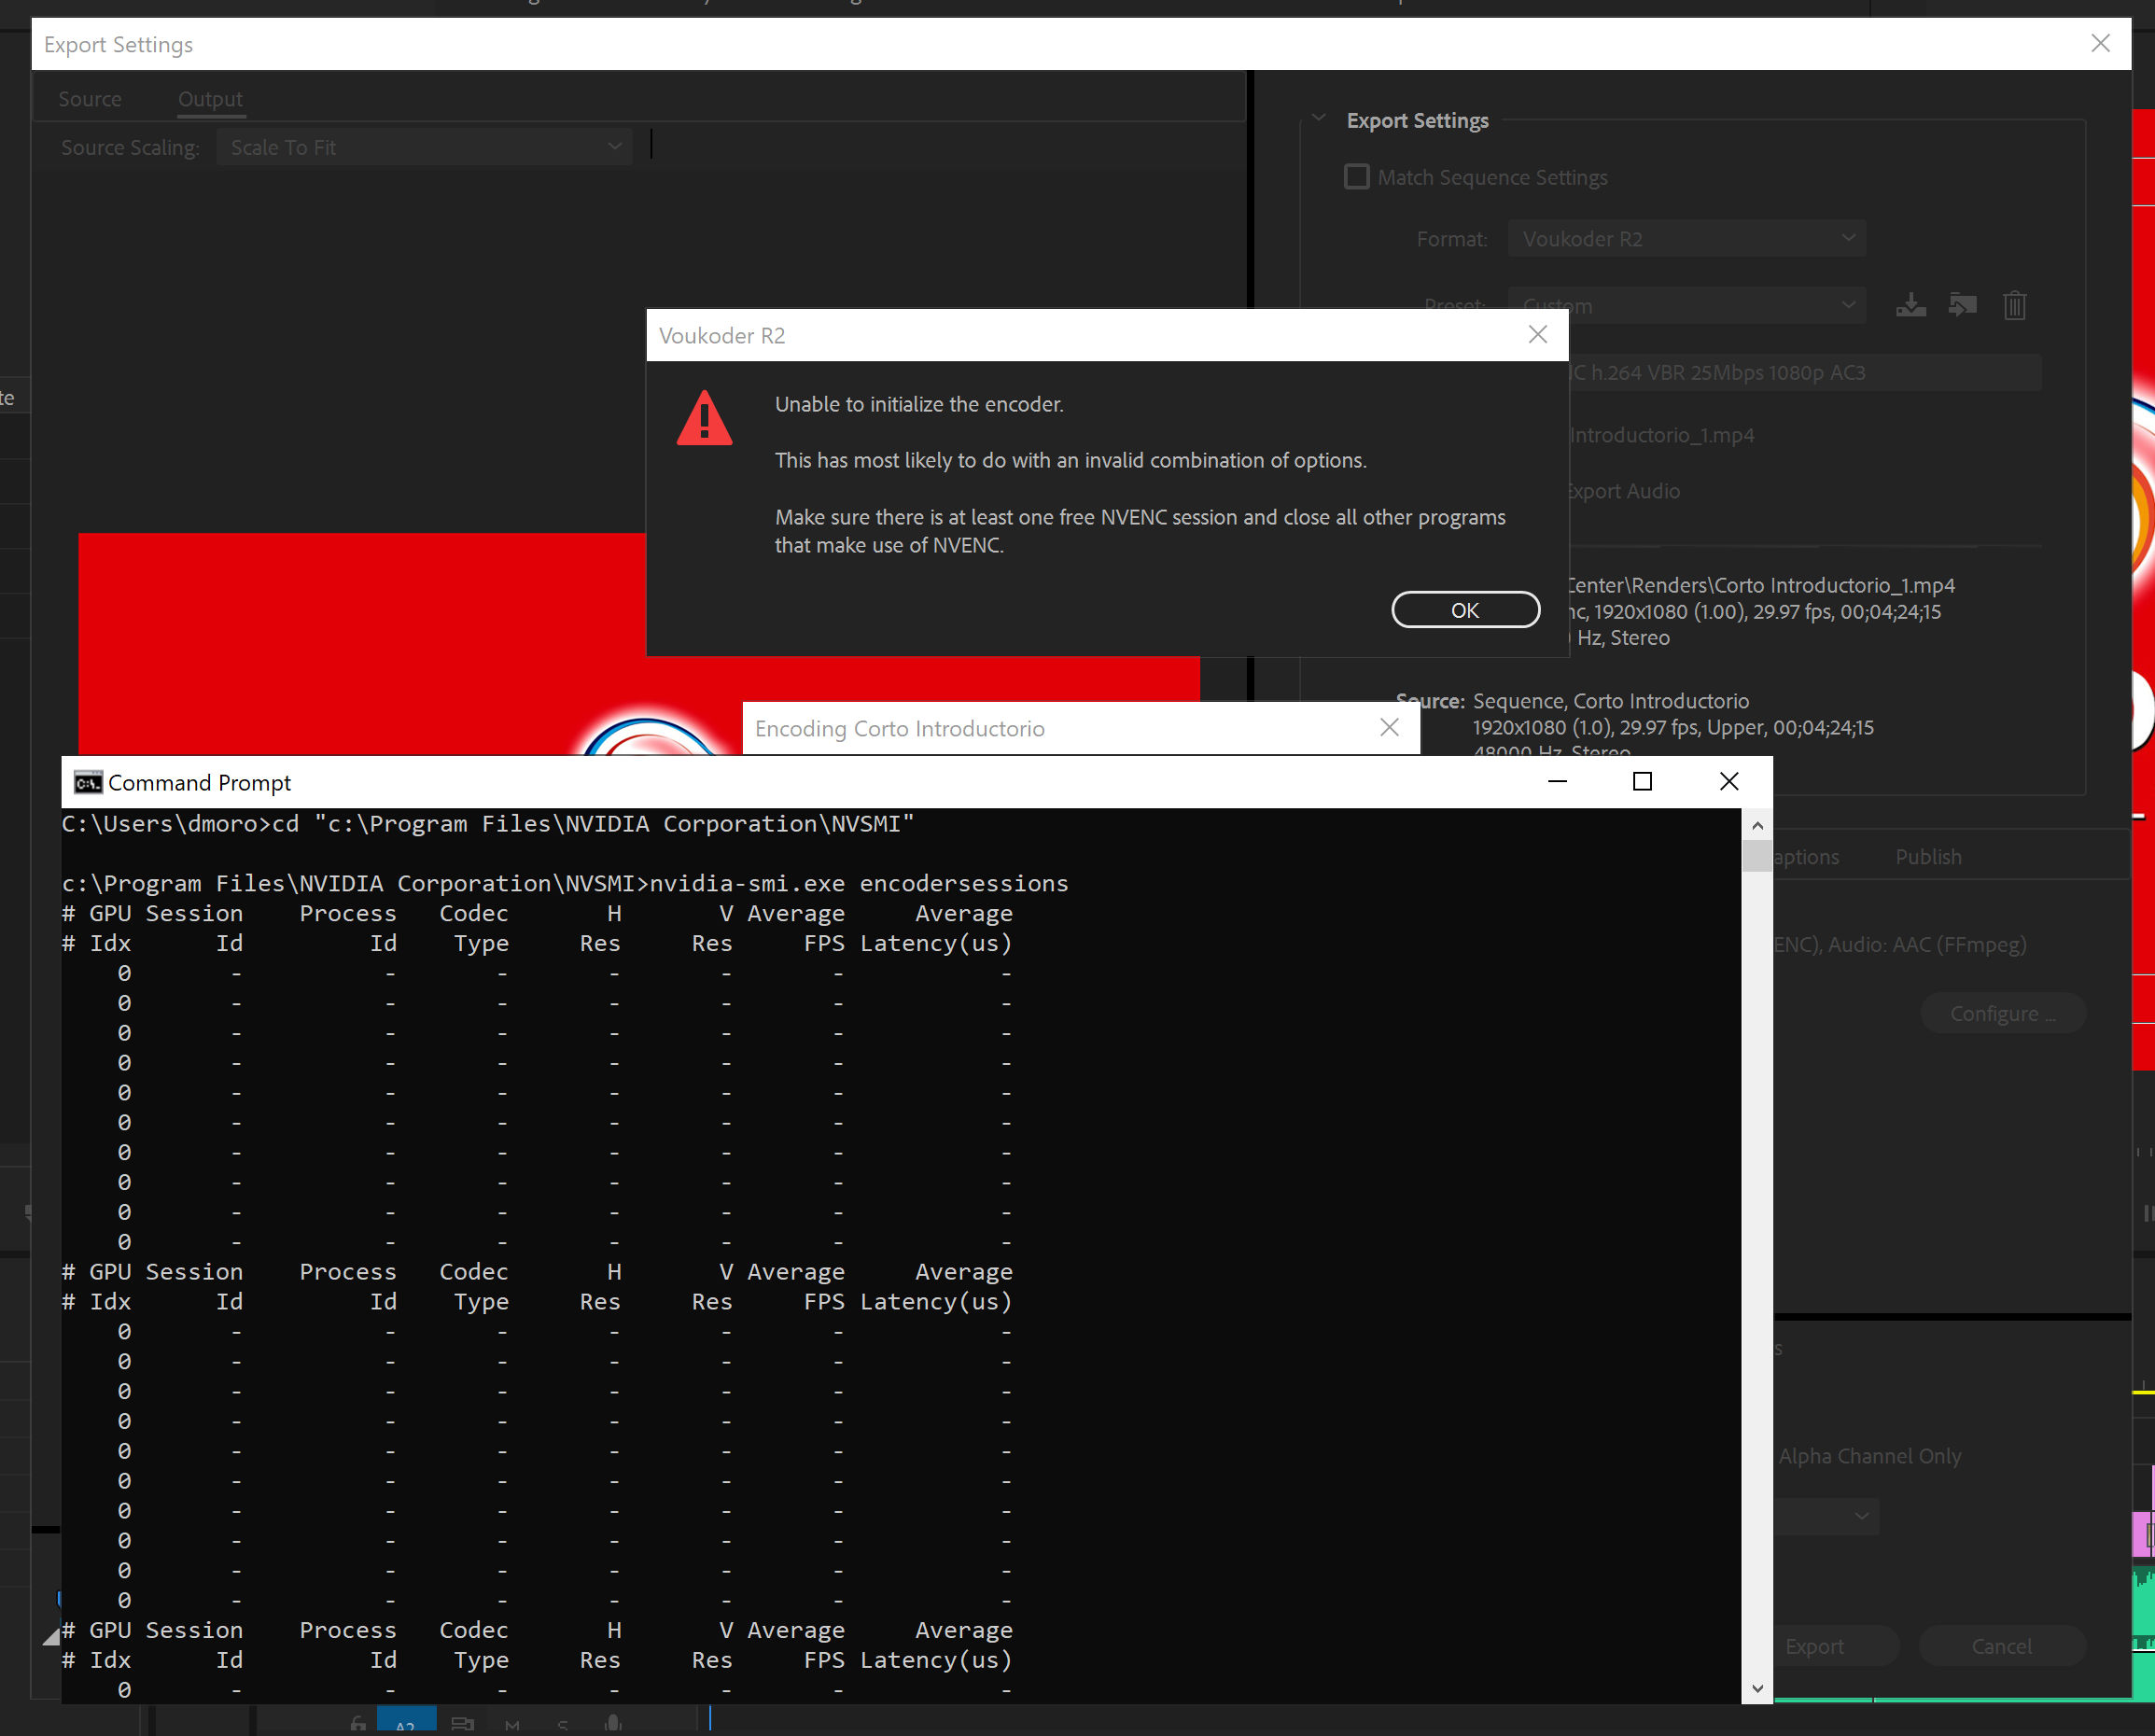
Task: Click the Configure button
Action: click(2001, 1014)
